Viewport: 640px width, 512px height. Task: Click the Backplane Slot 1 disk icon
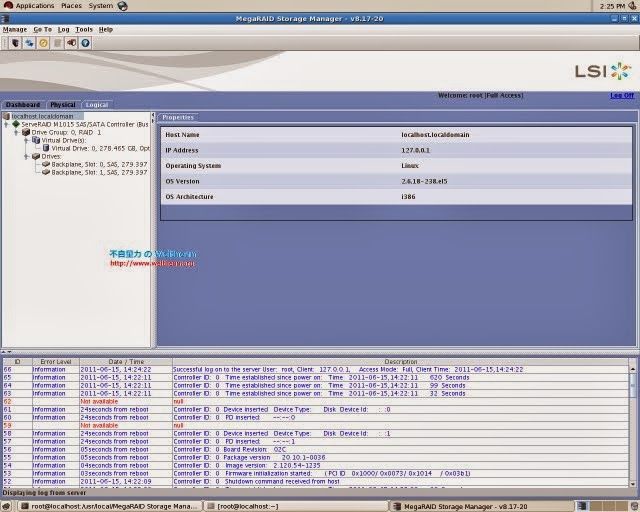click(46, 172)
